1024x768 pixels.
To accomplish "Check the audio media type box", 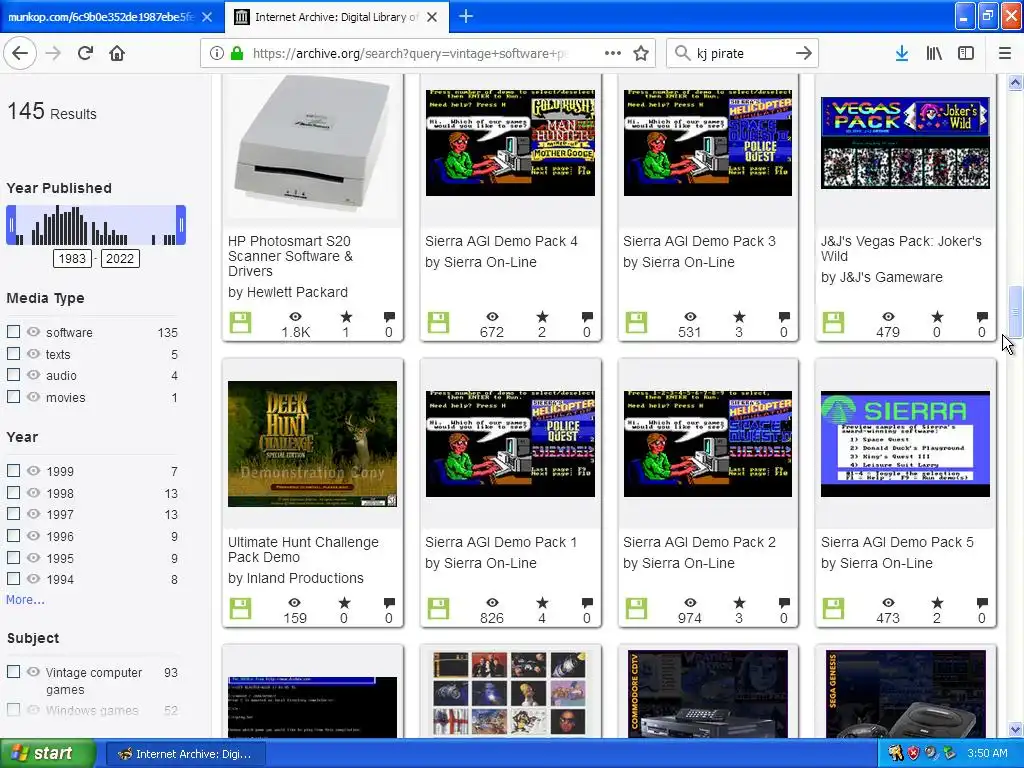I will click(x=13, y=375).
